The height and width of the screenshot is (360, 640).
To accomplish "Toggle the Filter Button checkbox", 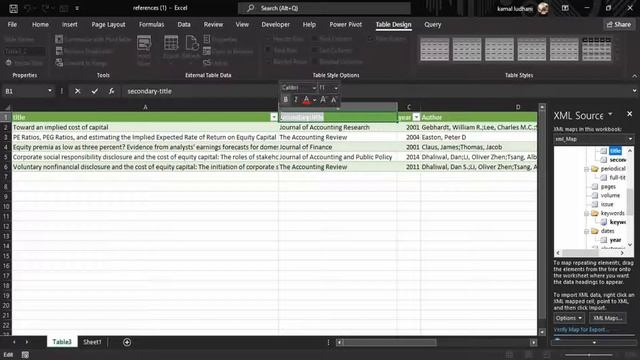I will (371, 39).
